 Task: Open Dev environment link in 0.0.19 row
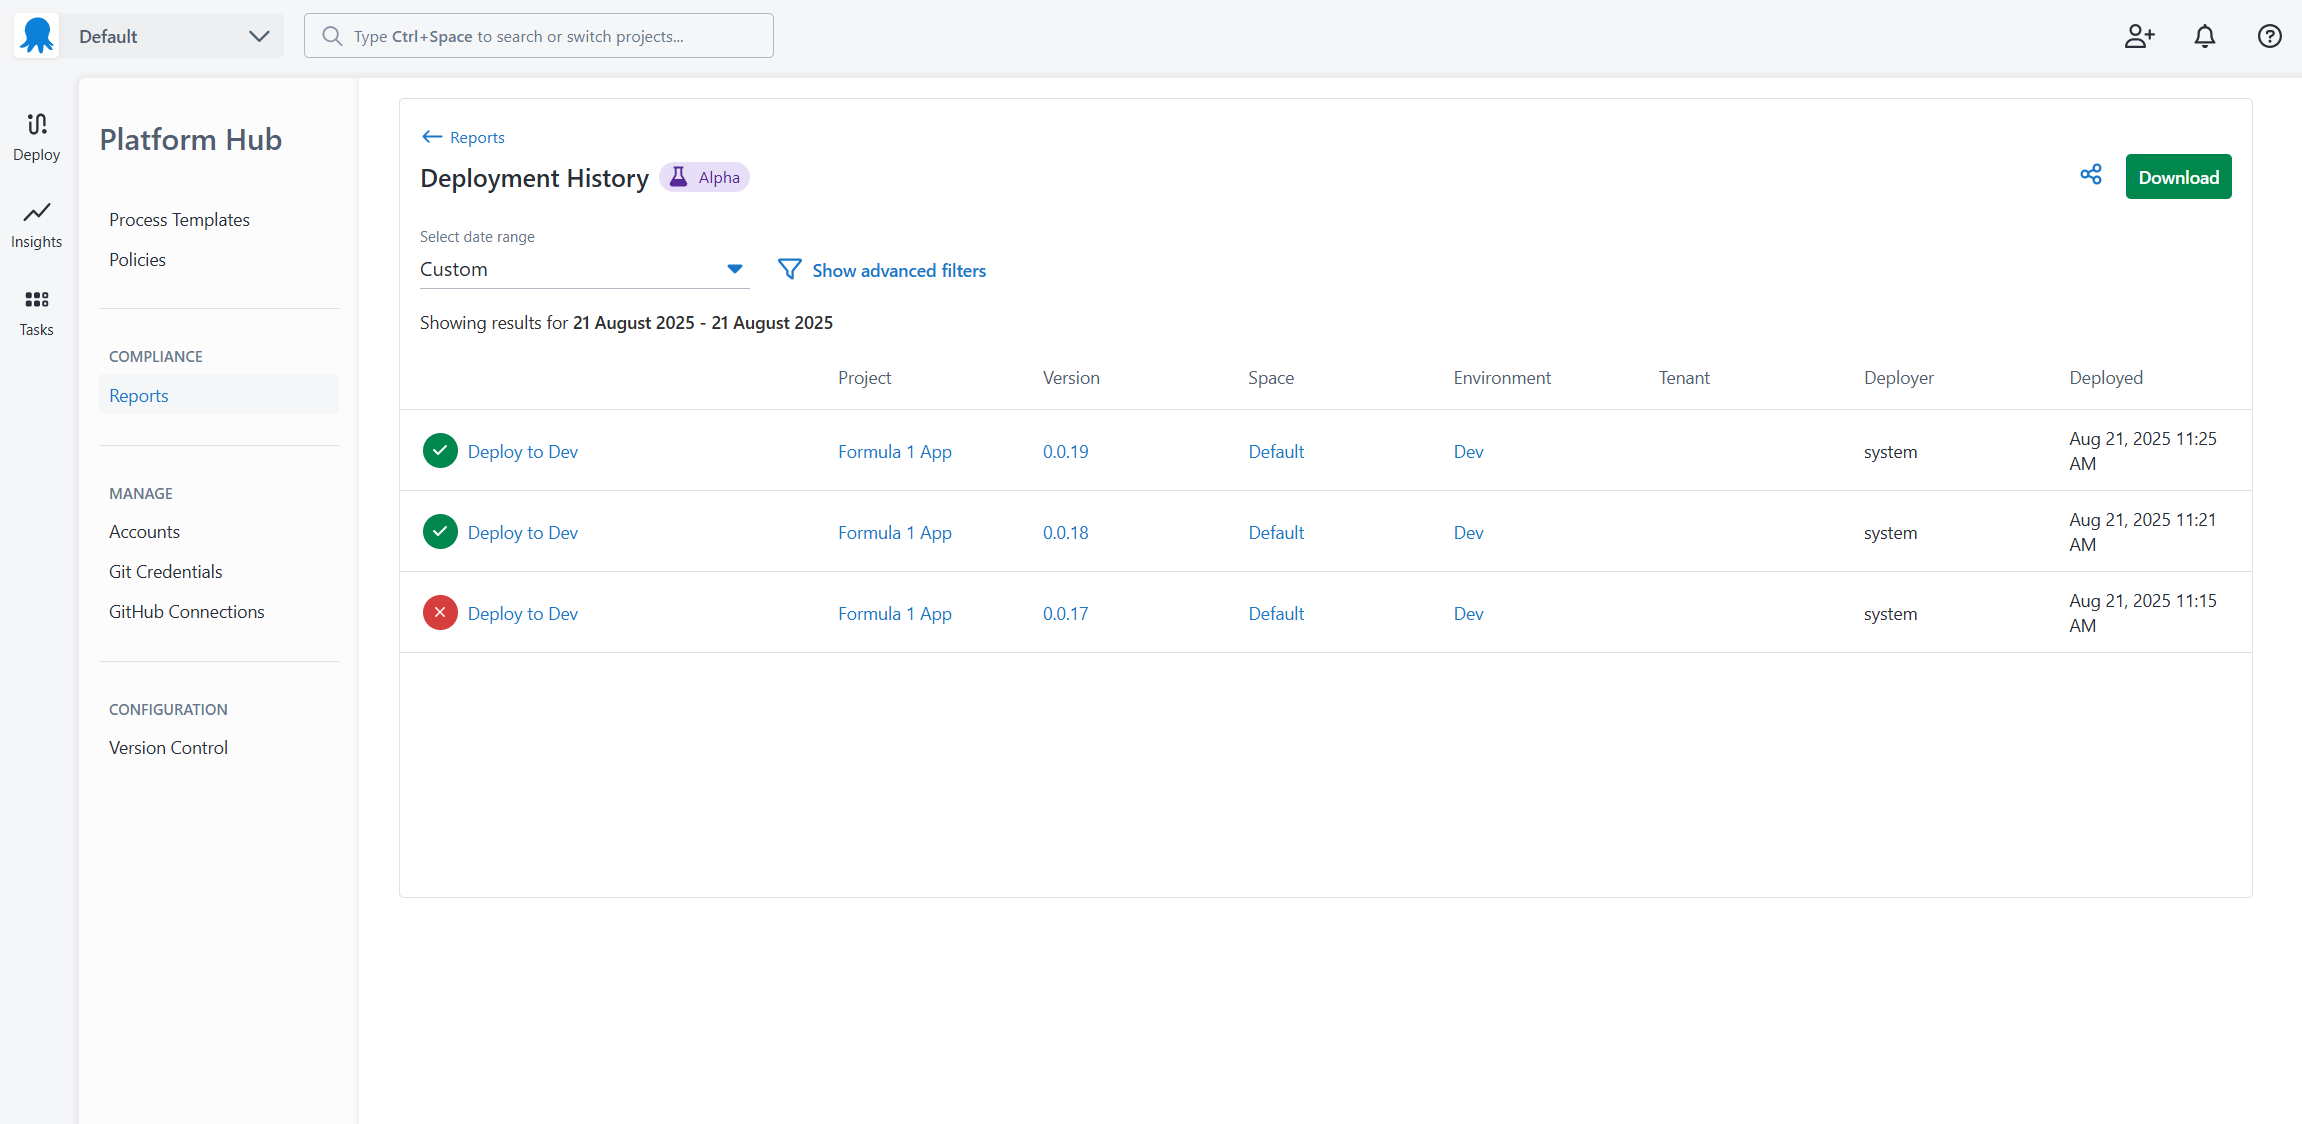[x=1468, y=451]
